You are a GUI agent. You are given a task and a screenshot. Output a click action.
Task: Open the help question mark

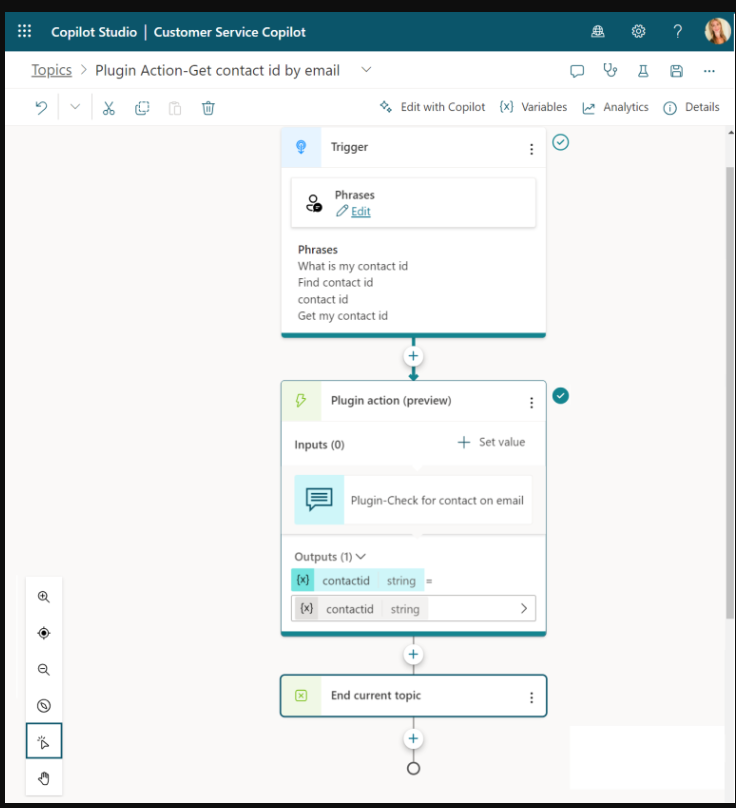678,31
